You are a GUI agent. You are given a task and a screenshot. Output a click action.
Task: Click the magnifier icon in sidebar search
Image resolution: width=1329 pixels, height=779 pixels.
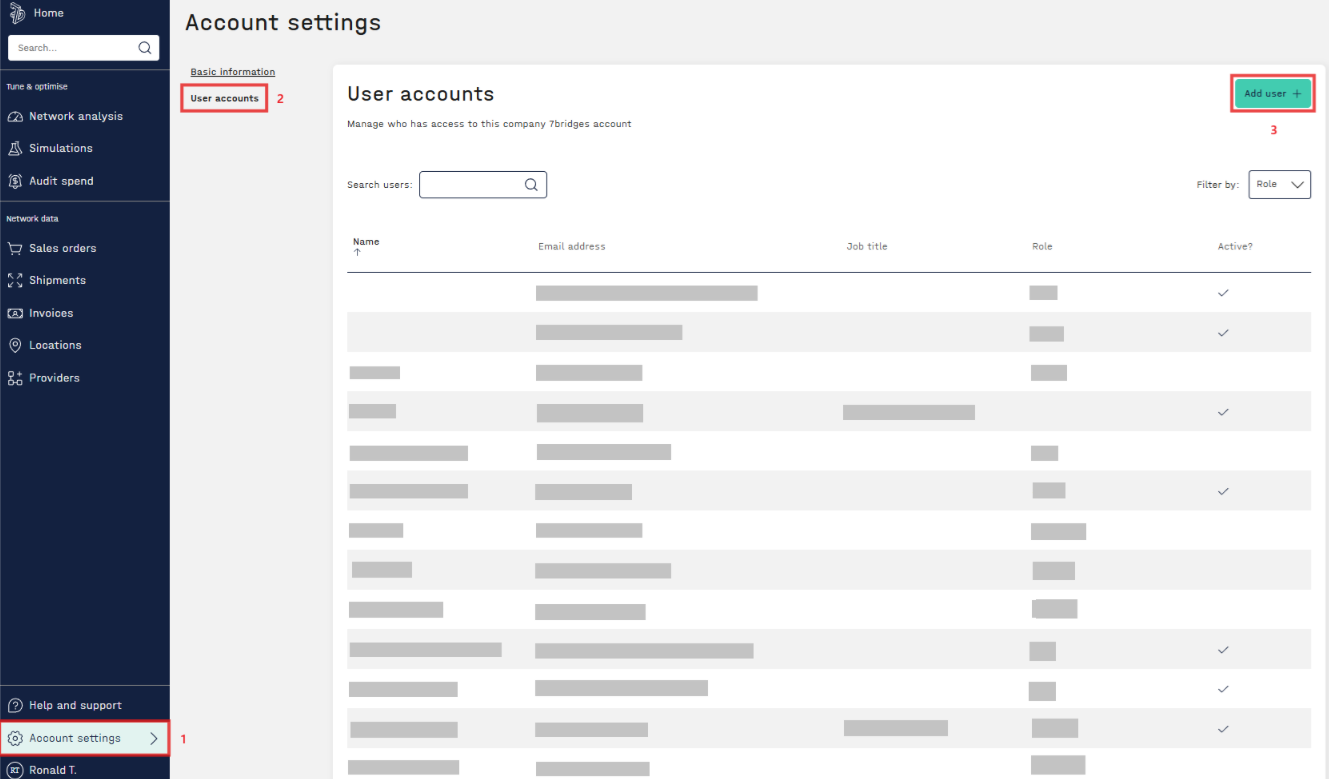pos(145,47)
